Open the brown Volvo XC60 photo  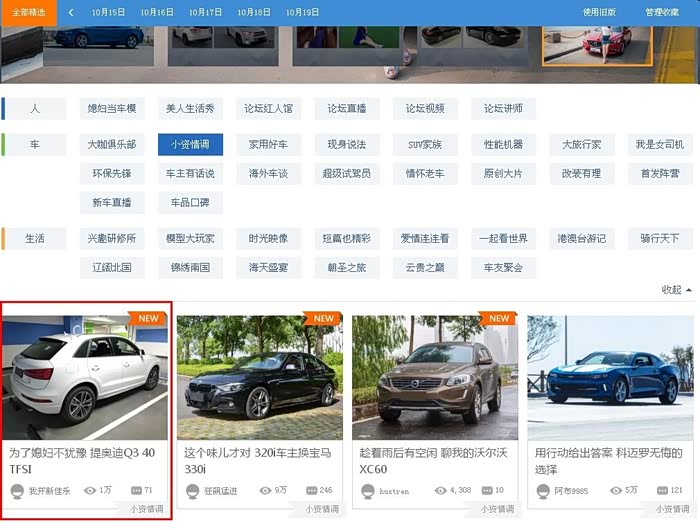click(435, 378)
